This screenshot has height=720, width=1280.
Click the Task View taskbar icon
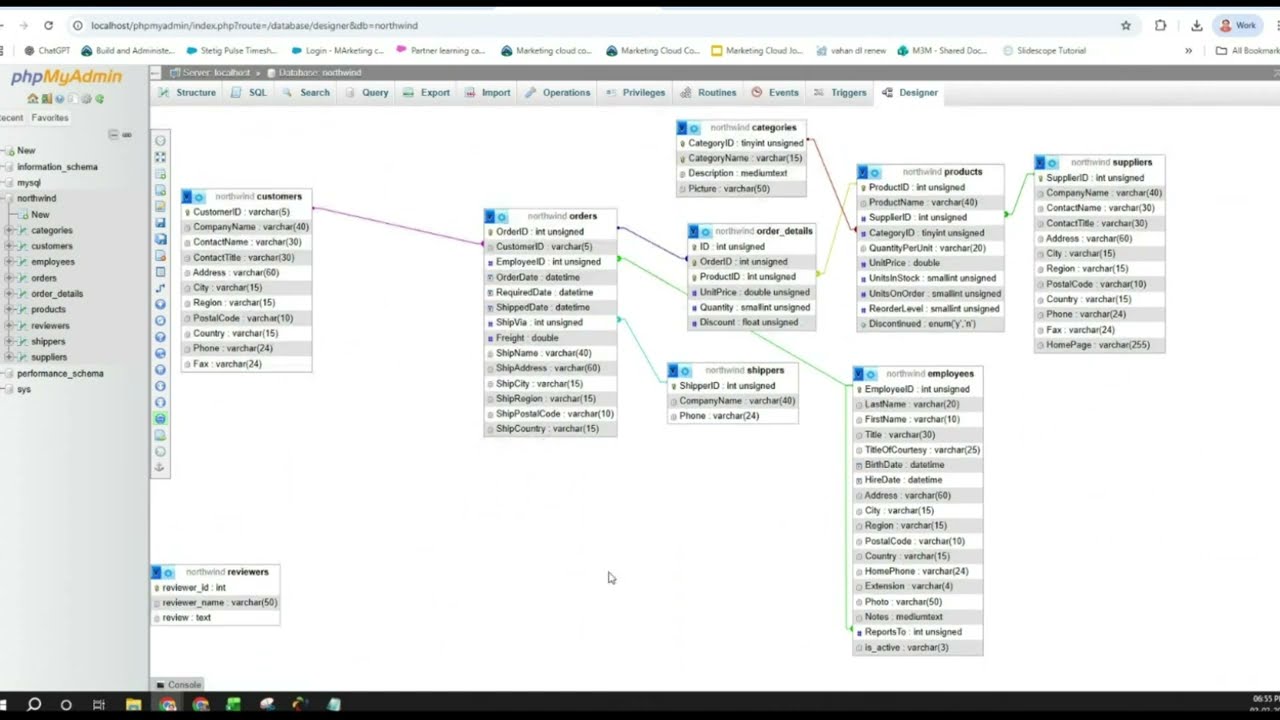98,704
